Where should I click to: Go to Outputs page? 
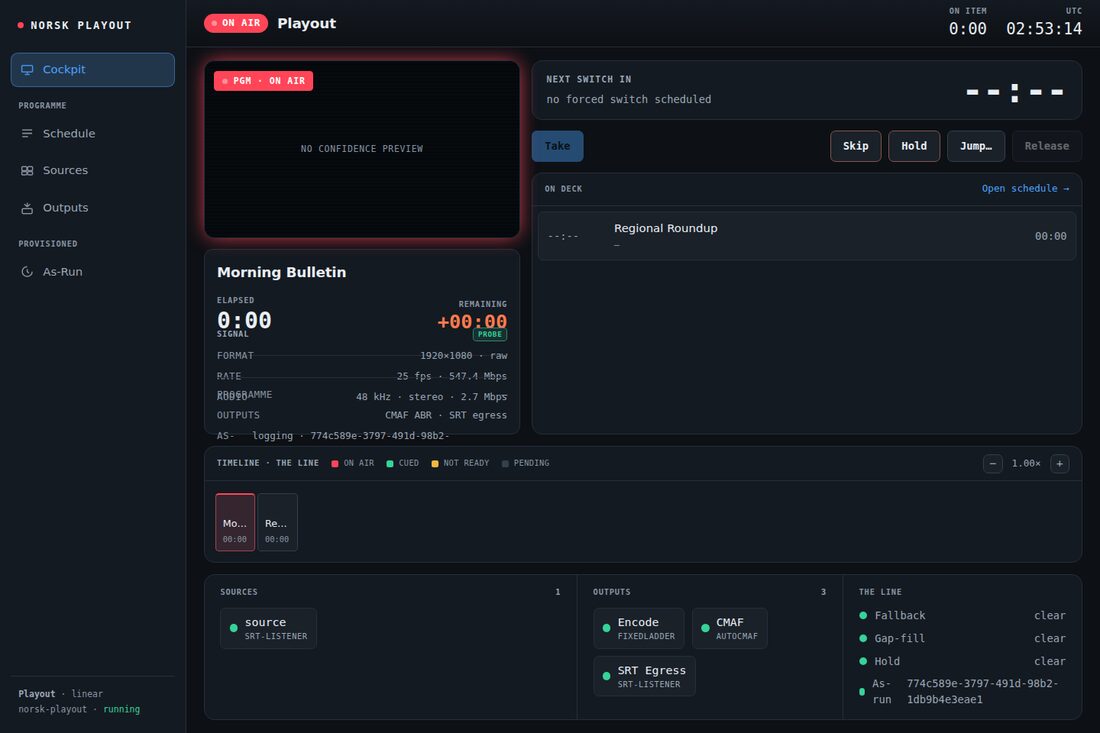93,208
